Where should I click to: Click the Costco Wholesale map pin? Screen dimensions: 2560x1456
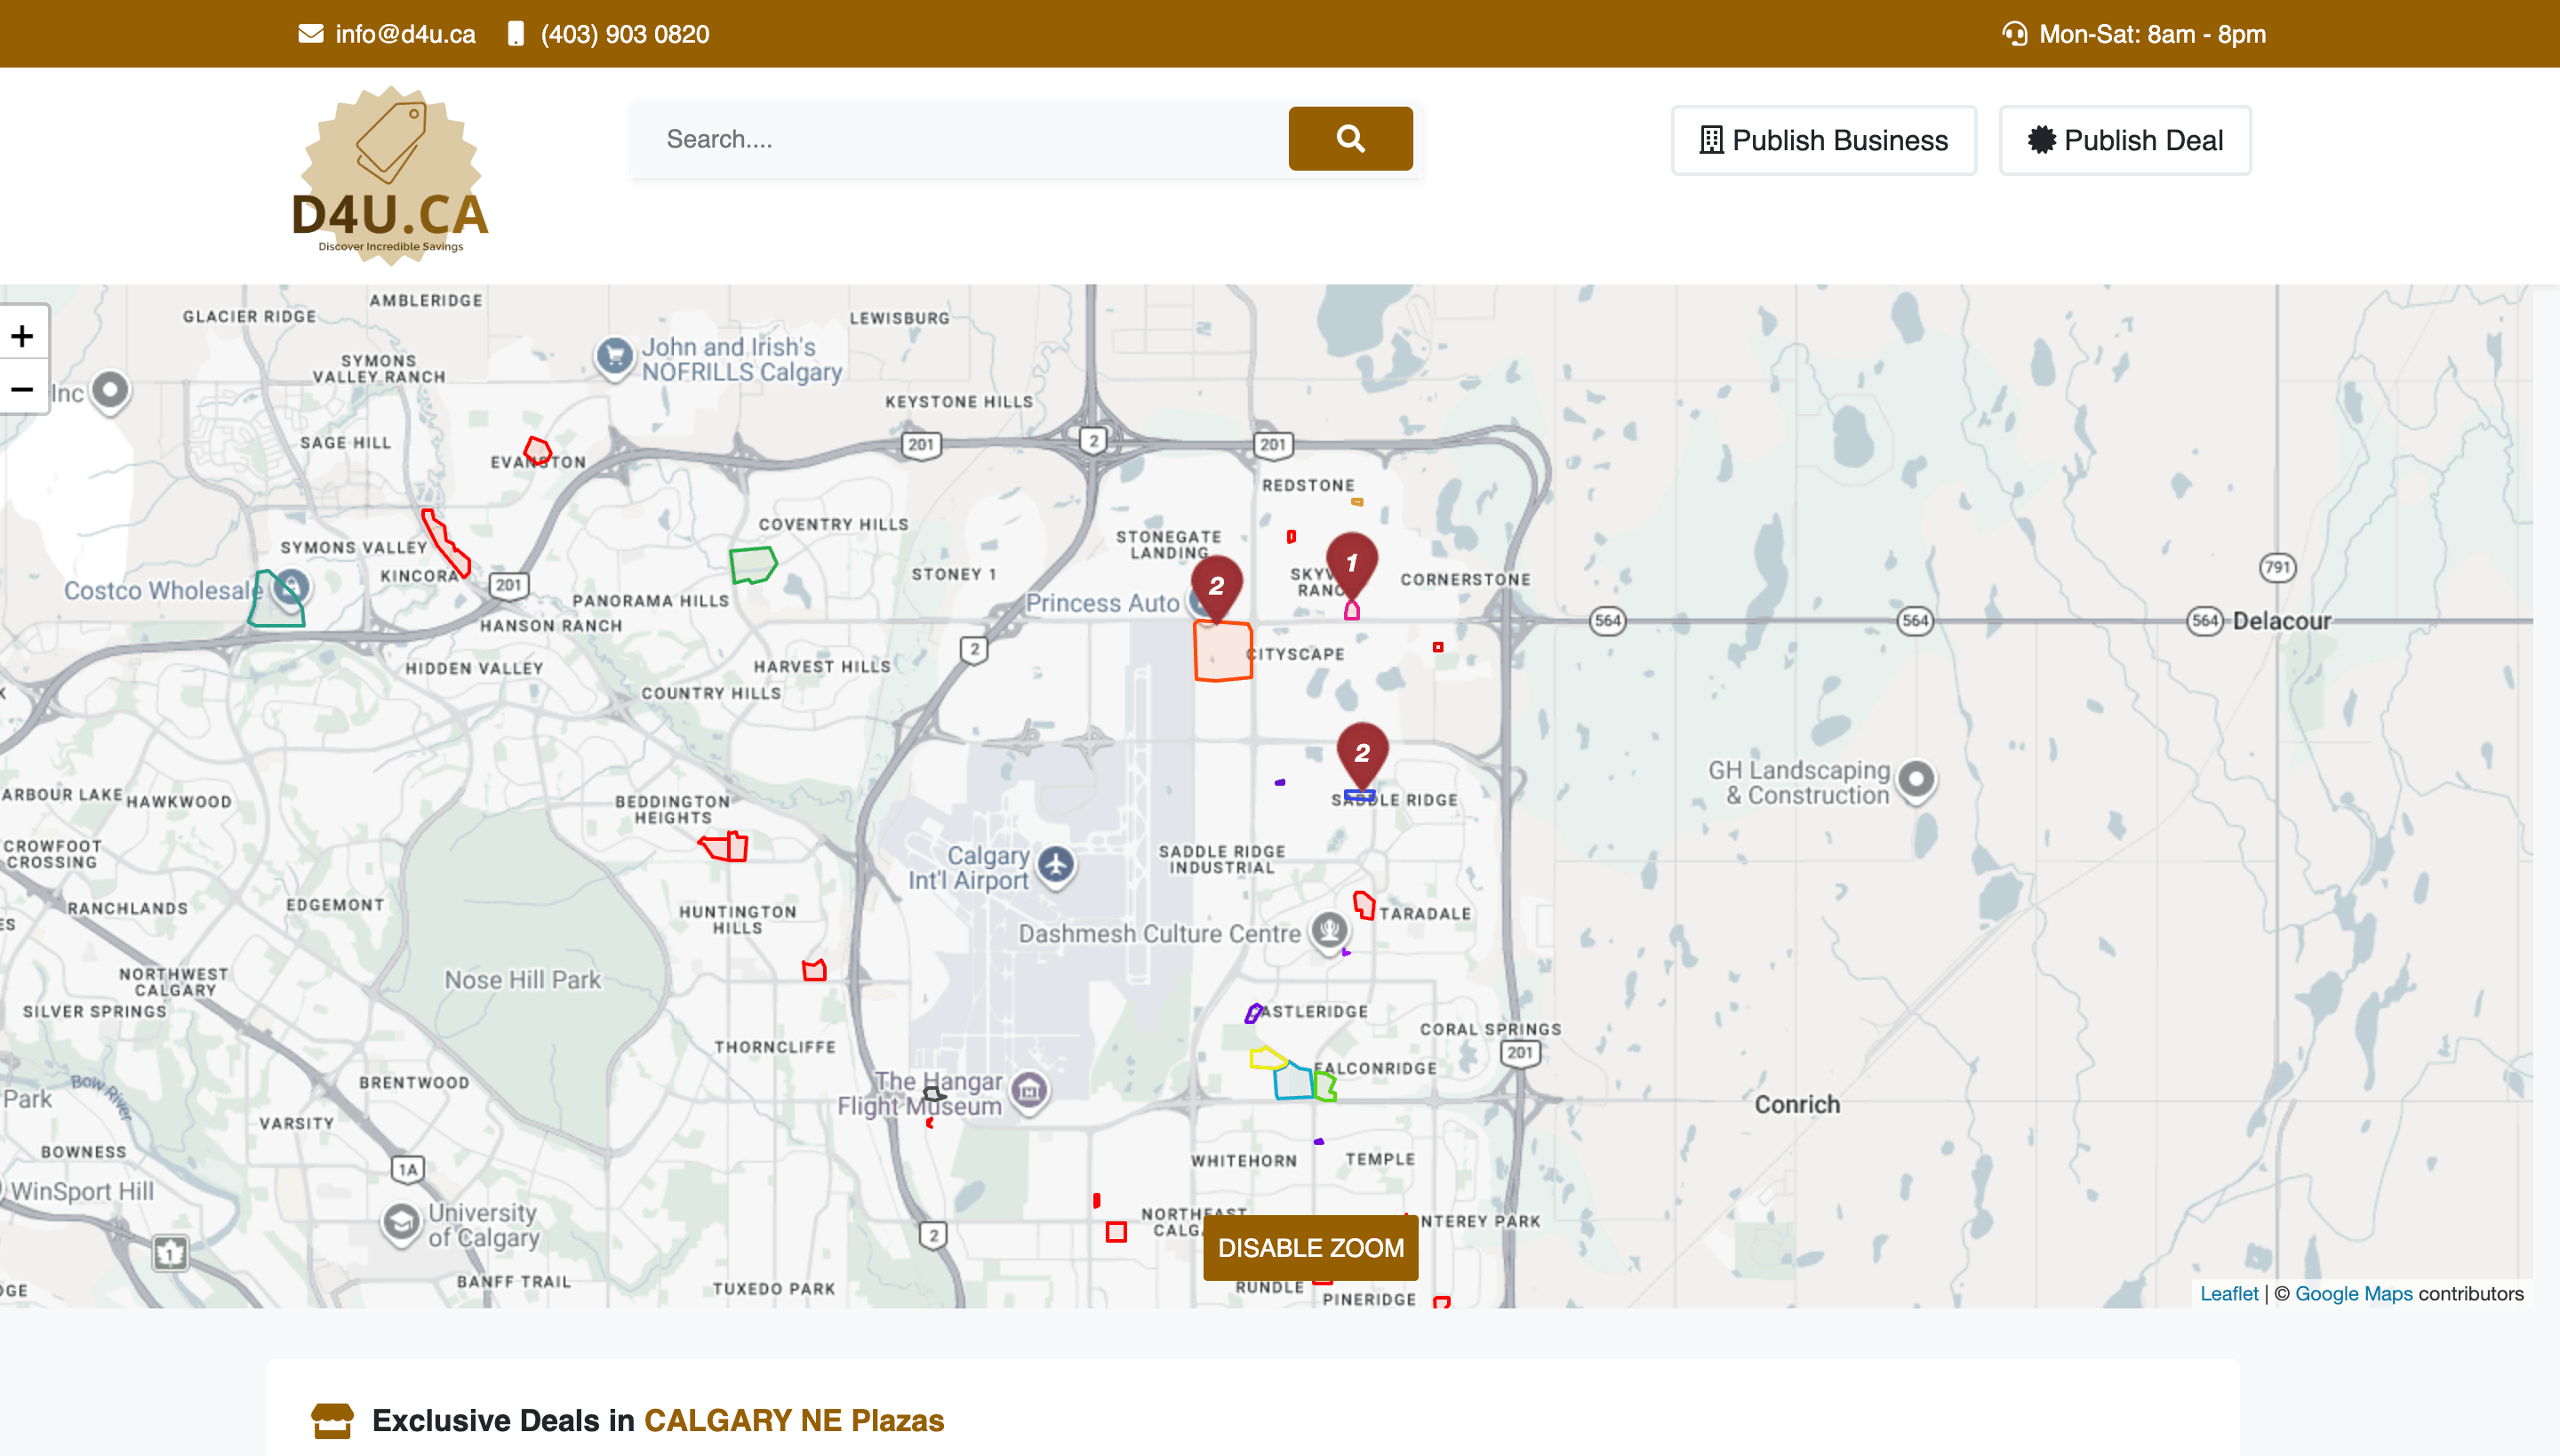coord(291,587)
